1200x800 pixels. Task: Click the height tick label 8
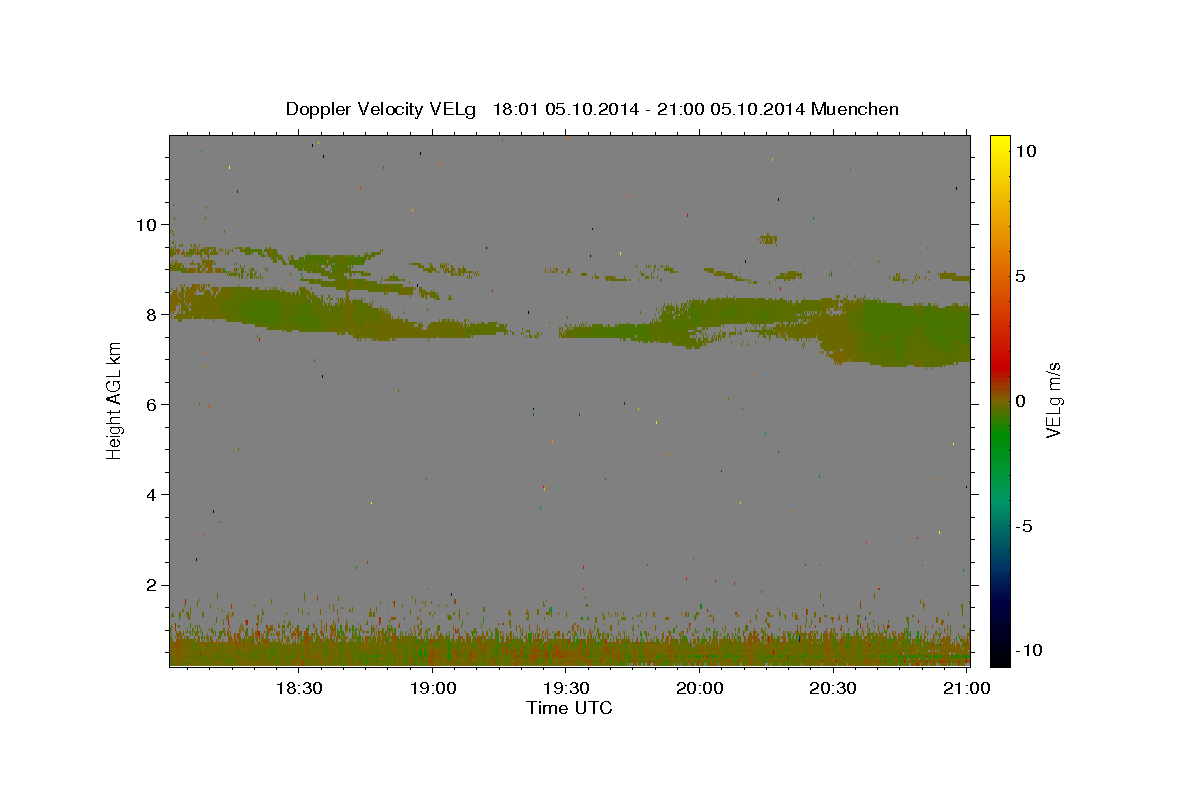(x=151, y=315)
